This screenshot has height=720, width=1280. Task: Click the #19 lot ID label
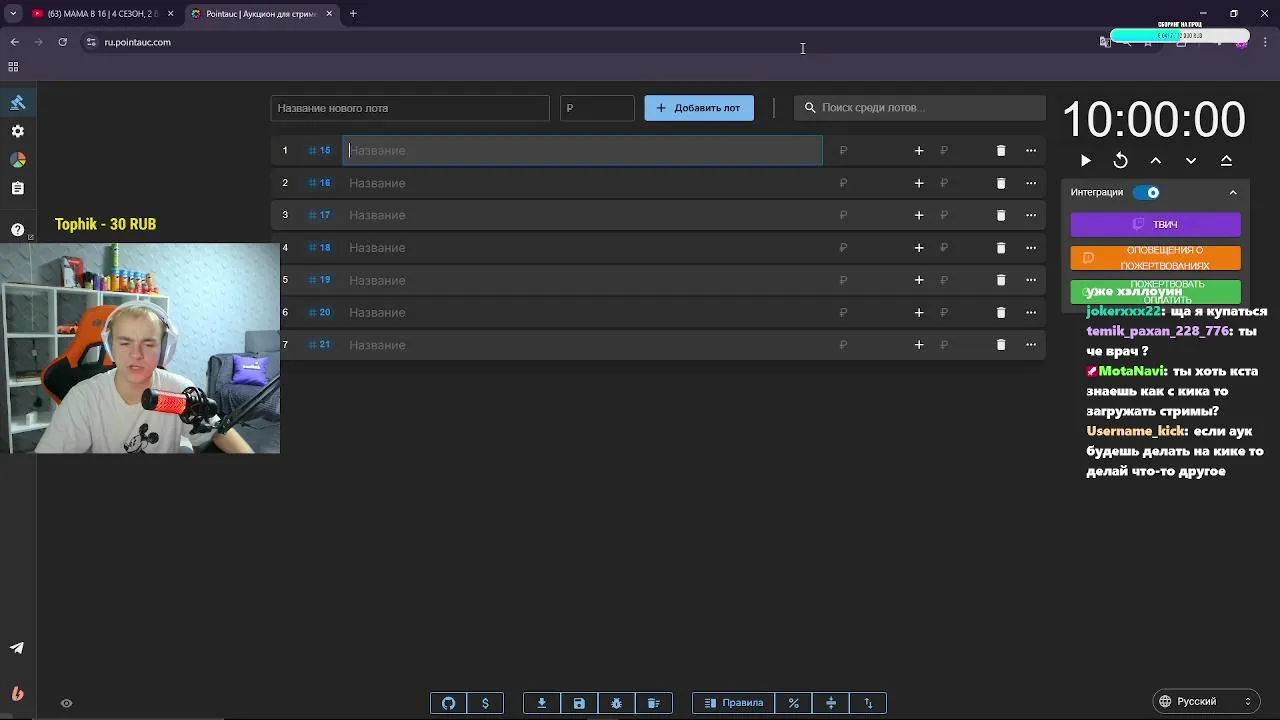pyautogui.click(x=319, y=280)
